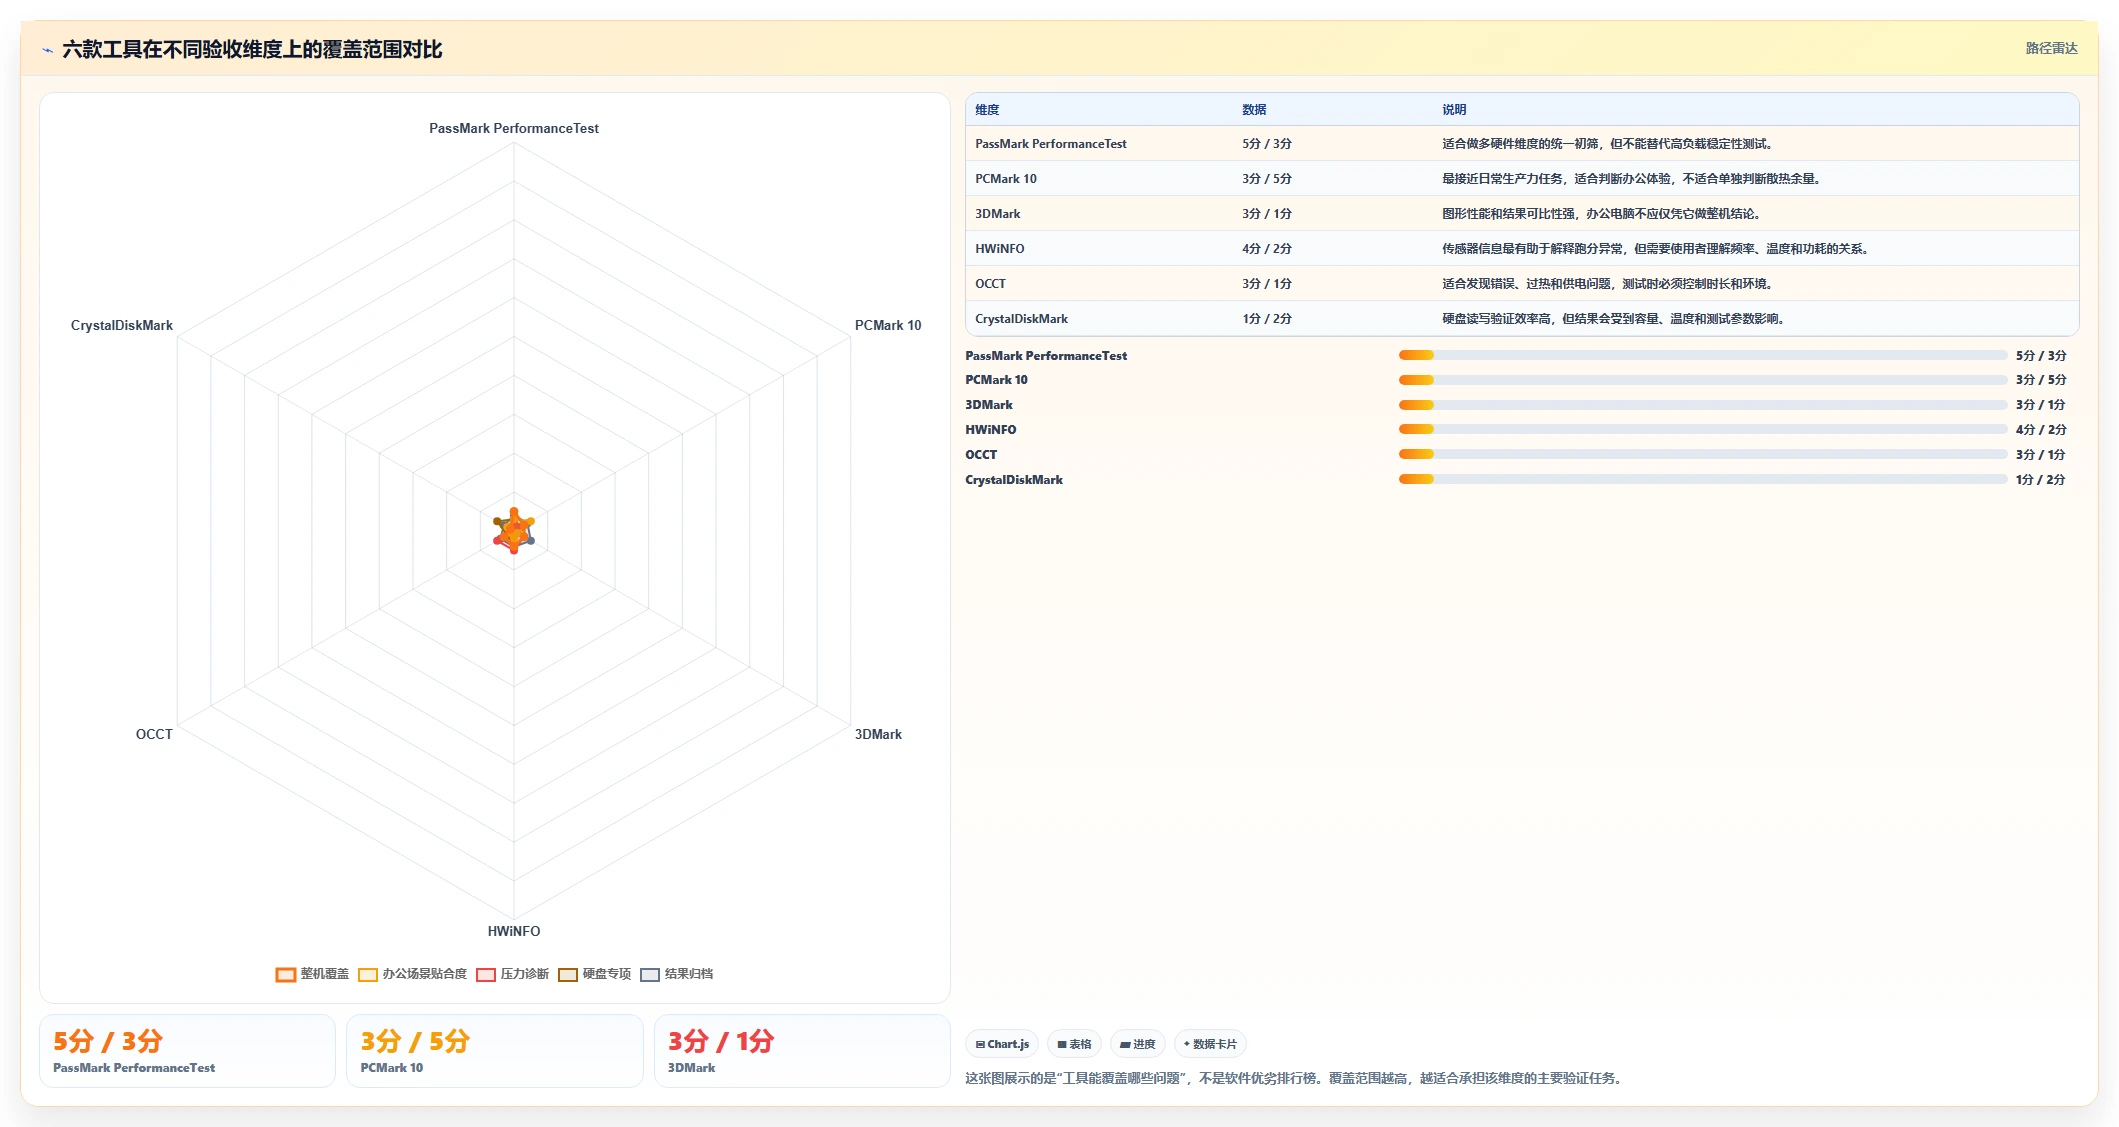Click the 路径雷达 label in header
Viewport: 2119px width, 1127px height.
[2051, 48]
